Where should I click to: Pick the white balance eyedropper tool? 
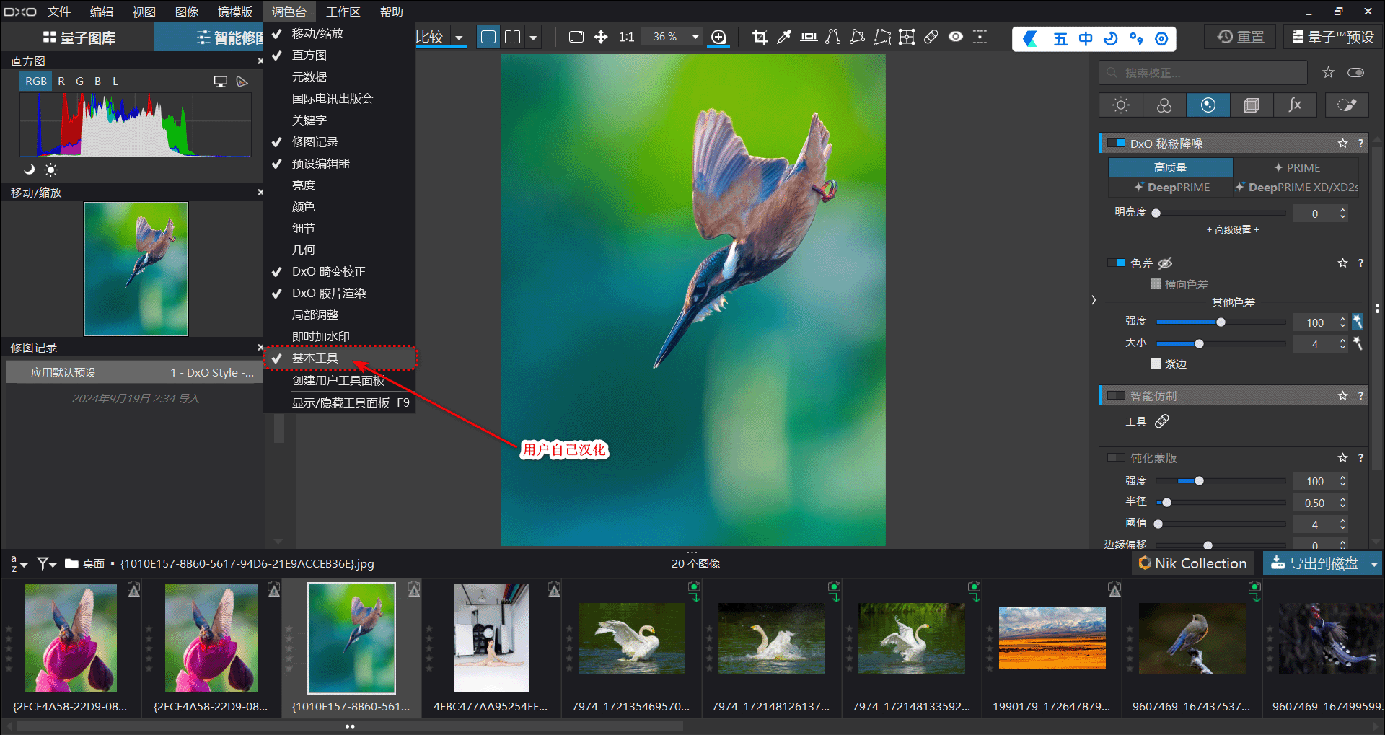[x=785, y=37]
